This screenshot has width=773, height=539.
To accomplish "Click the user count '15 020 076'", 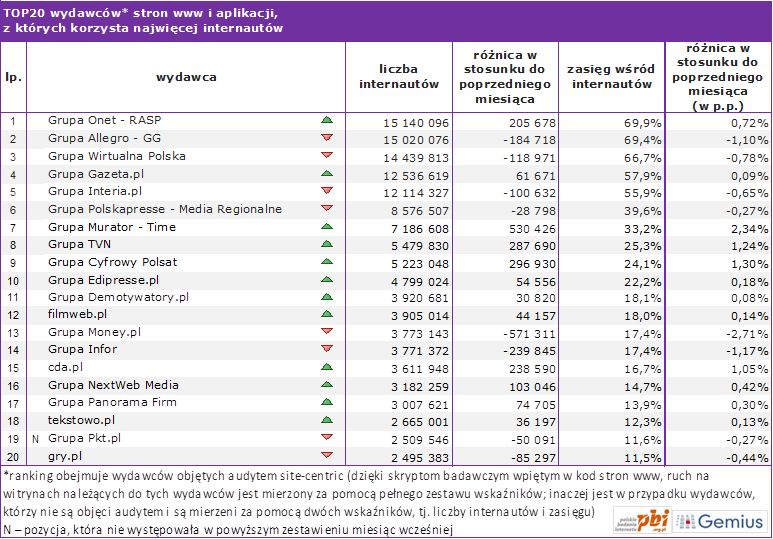I will click(x=416, y=141).
